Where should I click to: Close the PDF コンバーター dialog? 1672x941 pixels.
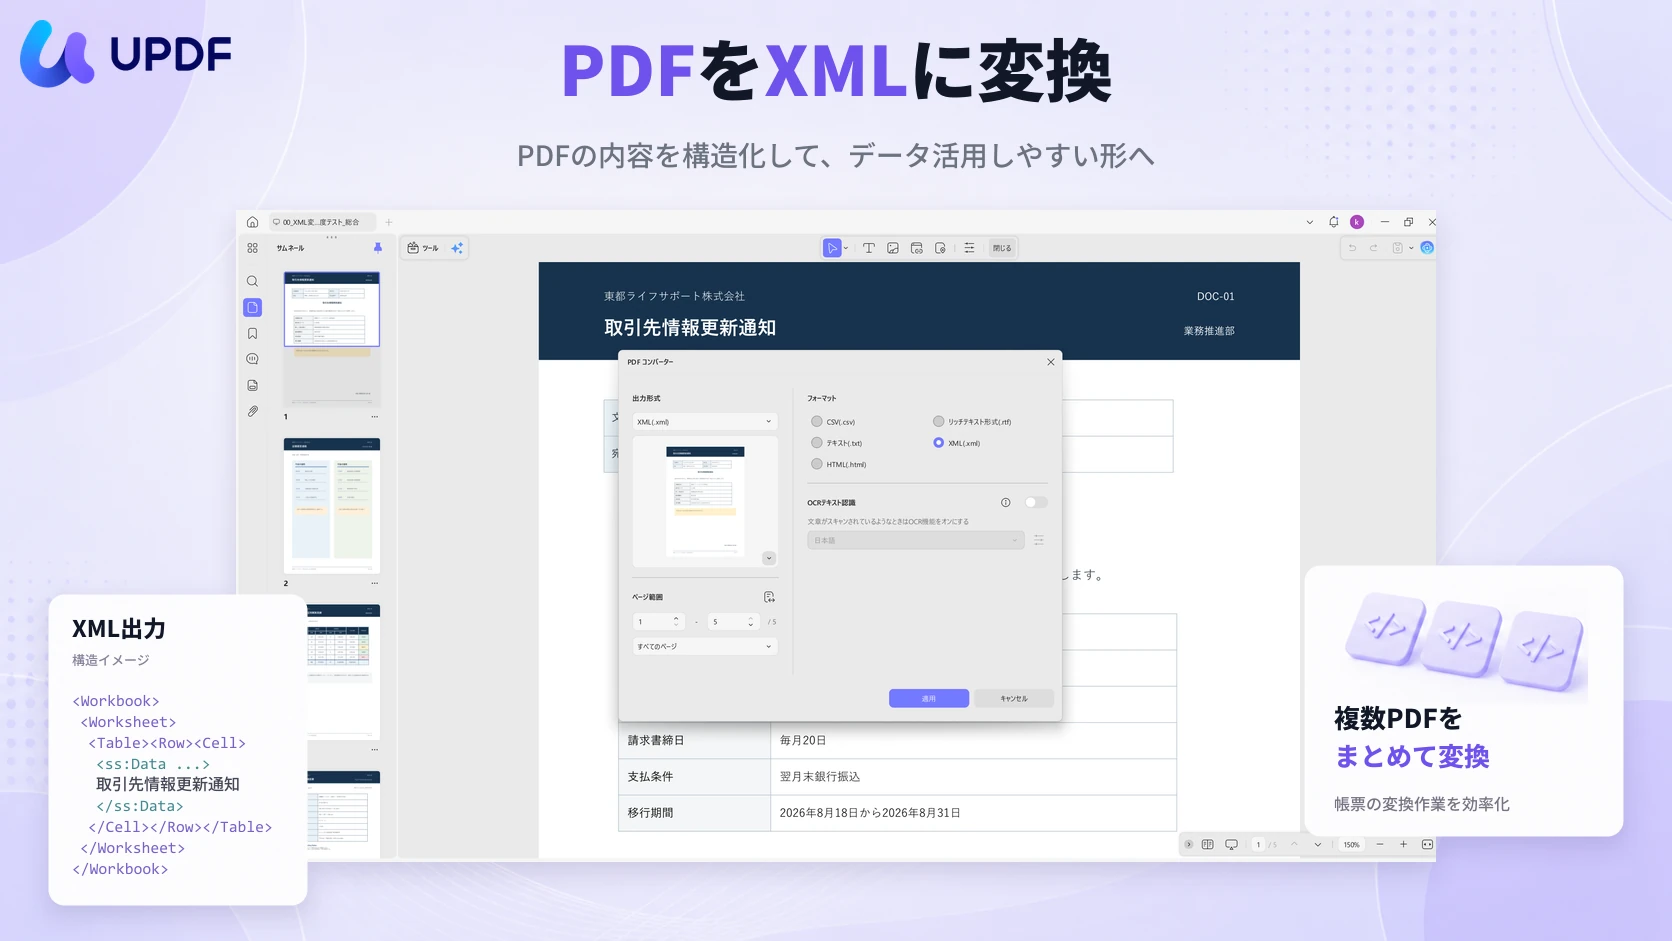1050,362
